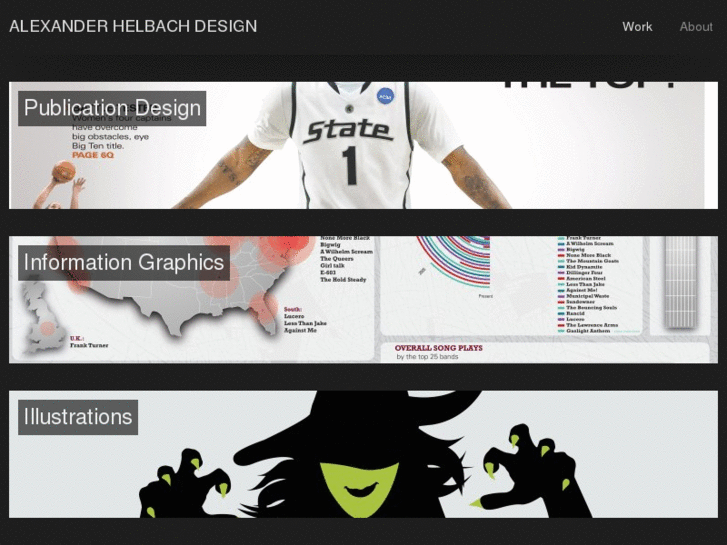The width and height of the screenshot is (727, 545).
Task: Open the Work navigation link
Action: coord(637,27)
